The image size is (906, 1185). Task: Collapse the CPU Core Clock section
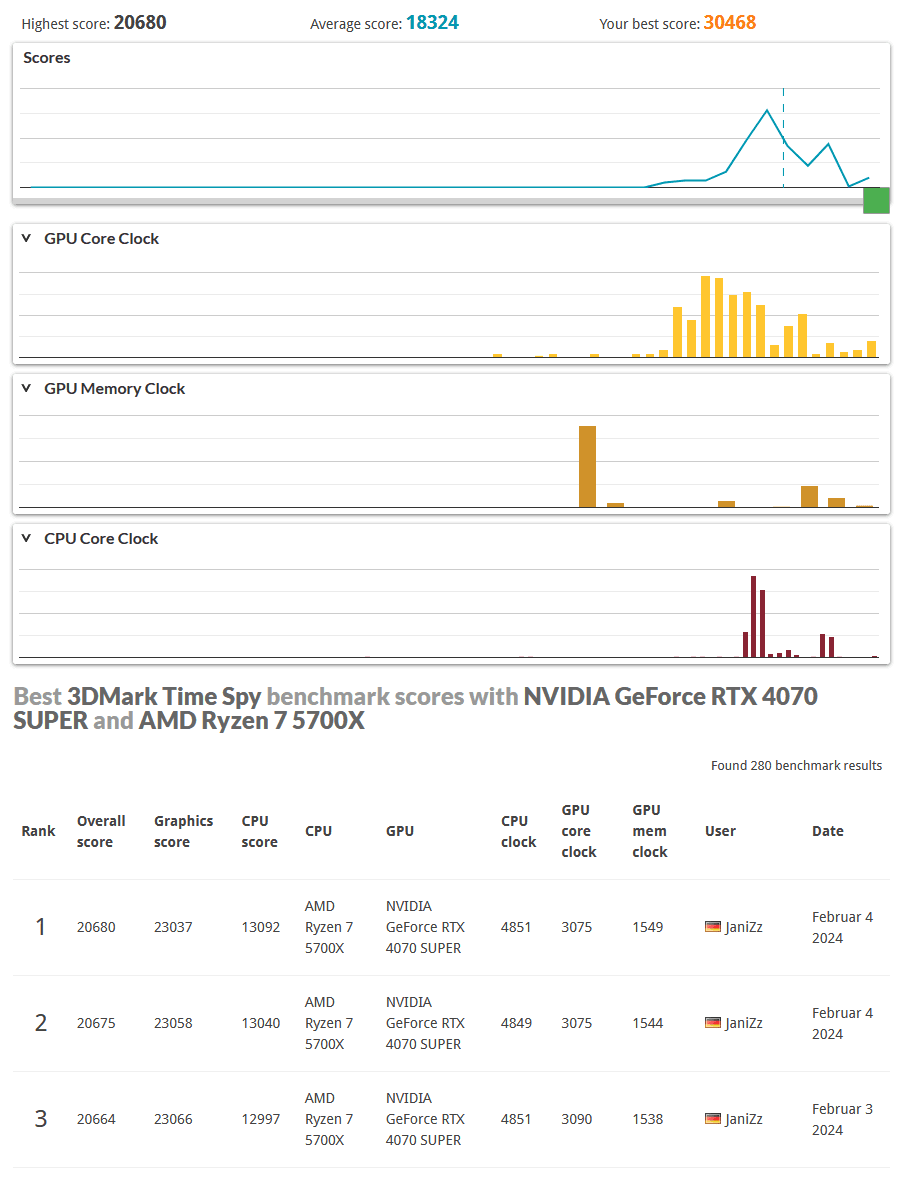(x=26, y=538)
